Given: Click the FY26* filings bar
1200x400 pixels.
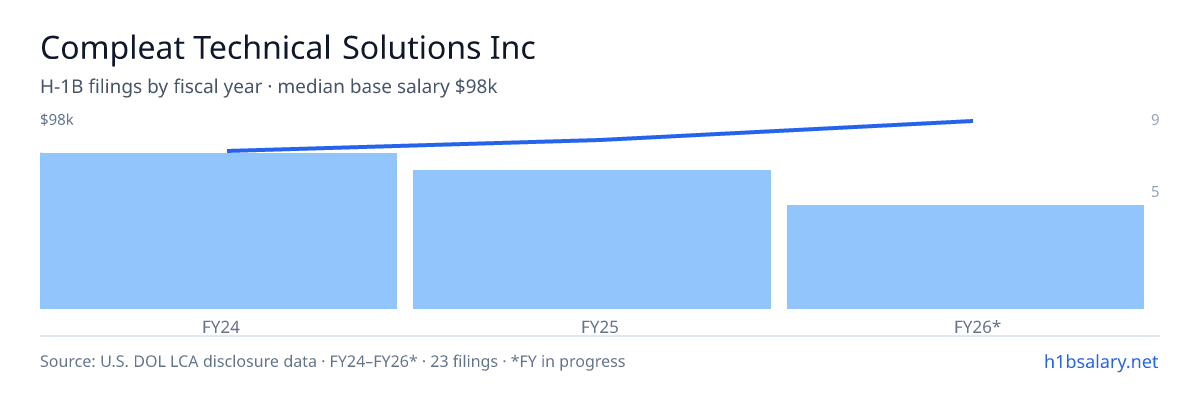Looking at the screenshot, I should [965, 257].
